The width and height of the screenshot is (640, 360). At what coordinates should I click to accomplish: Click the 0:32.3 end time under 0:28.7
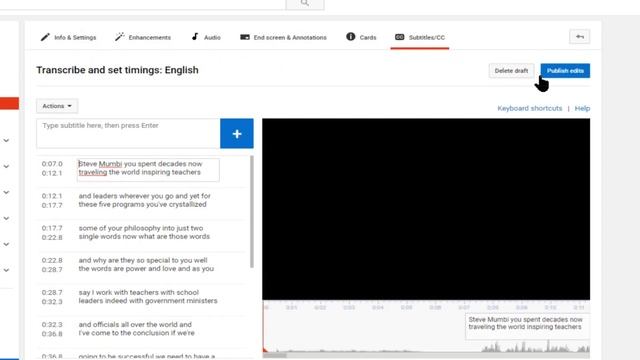(52, 302)
